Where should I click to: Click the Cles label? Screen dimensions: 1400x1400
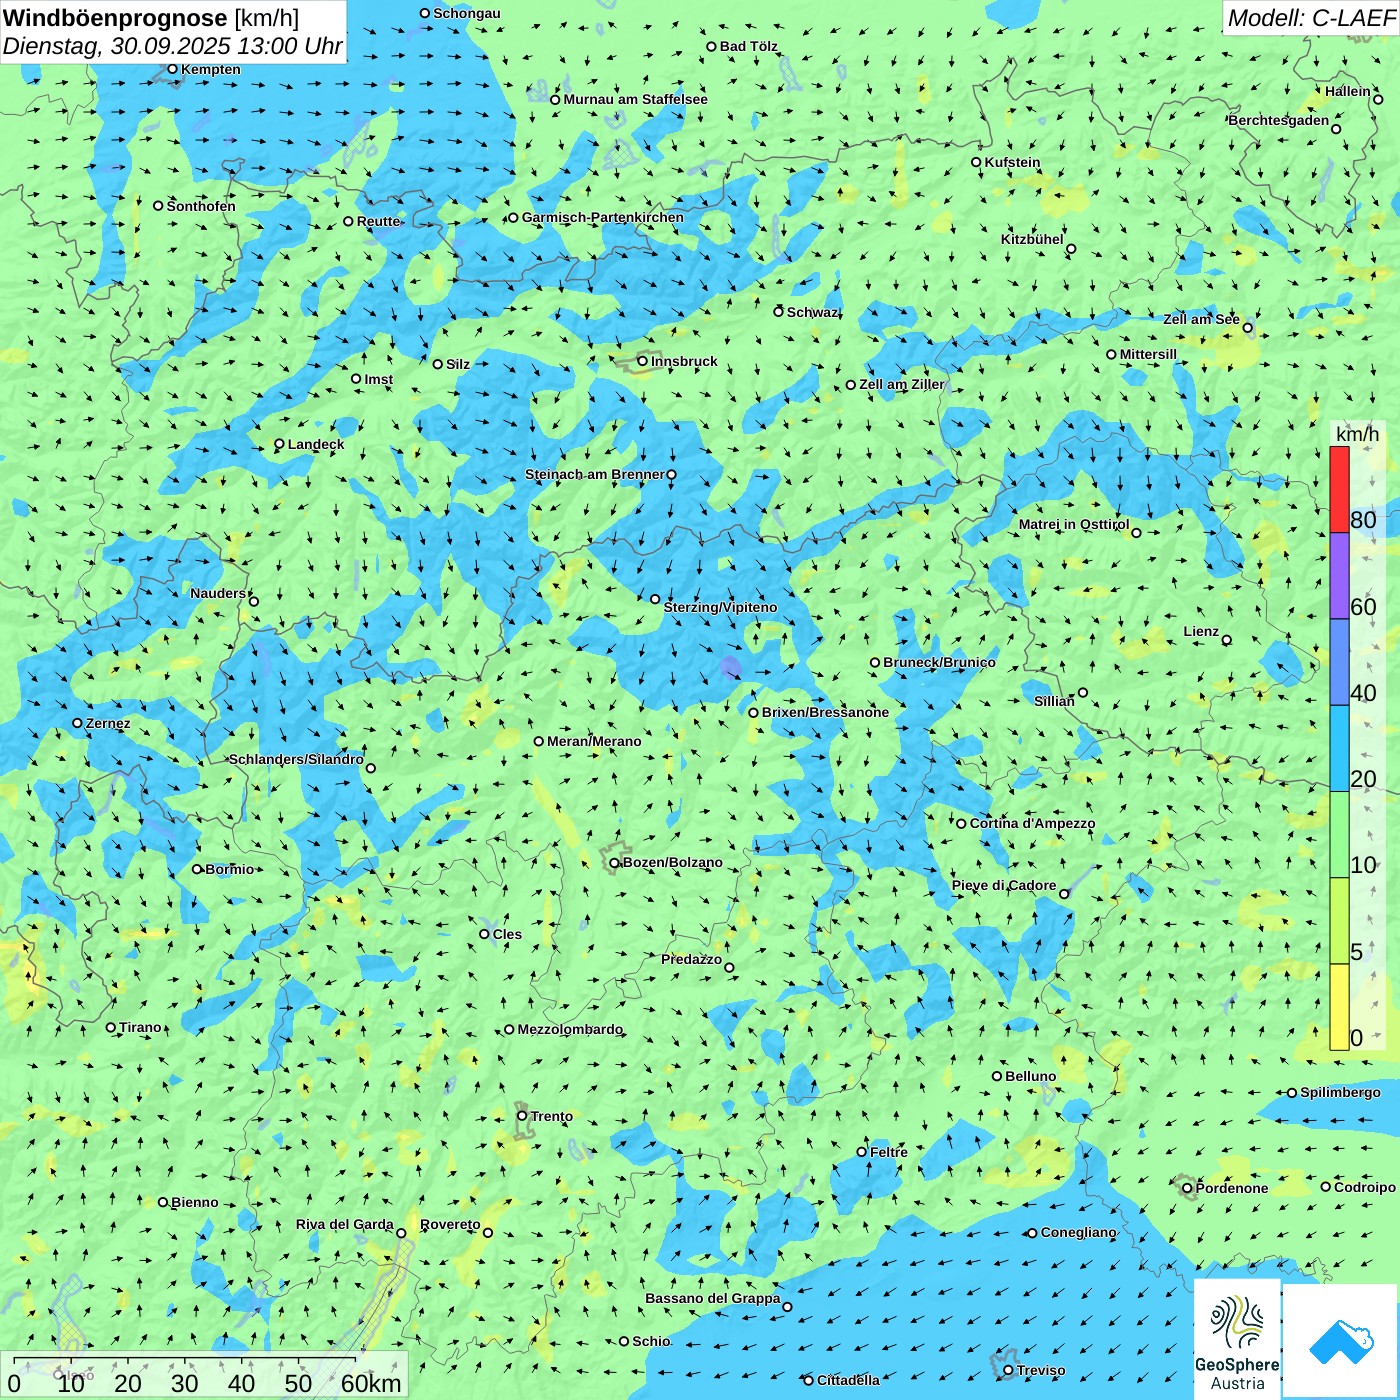coord(507,934)
